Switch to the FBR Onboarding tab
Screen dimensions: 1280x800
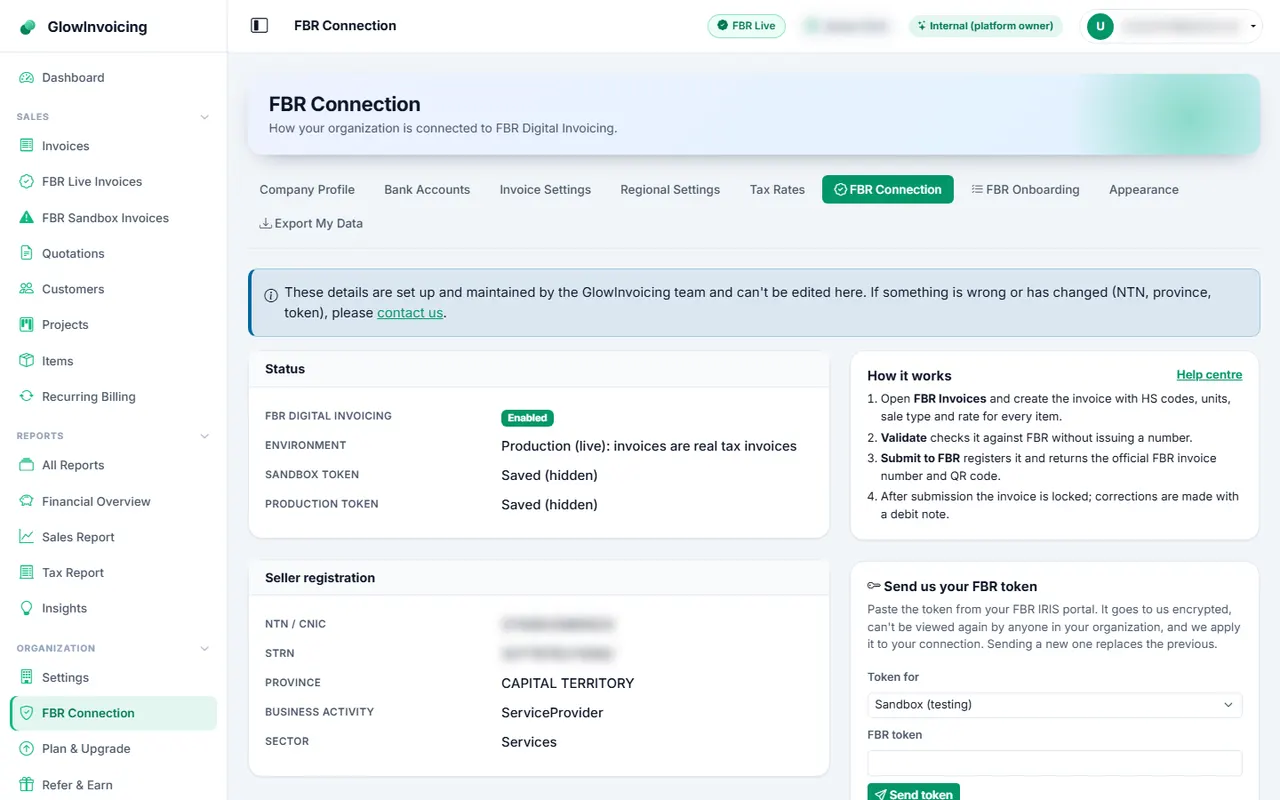click(x=1025, y=190)
